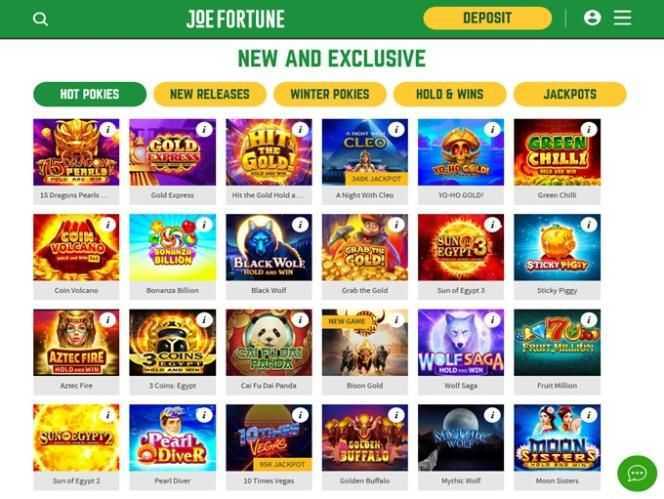Open the user account profile icon

click(592, 18)
